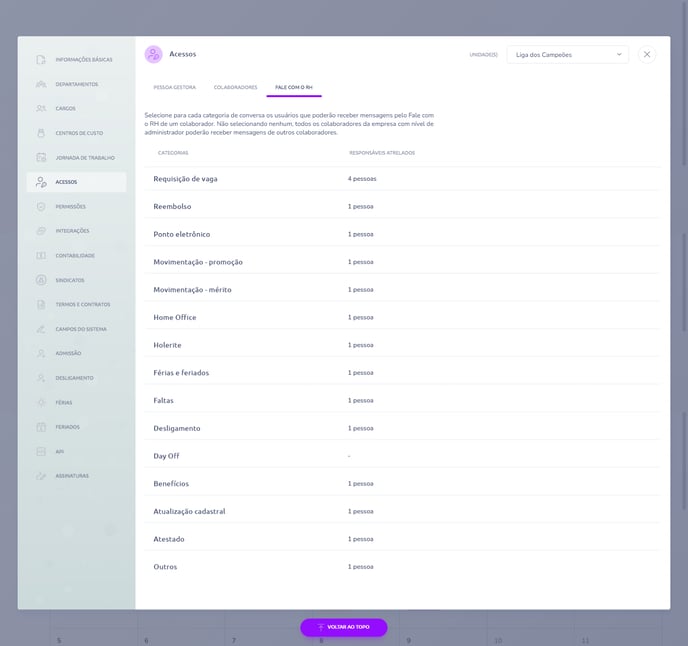This screenshot has height=646, width=688.
Task: Select the Ponto eletrônico category
Action: (401, 234)
